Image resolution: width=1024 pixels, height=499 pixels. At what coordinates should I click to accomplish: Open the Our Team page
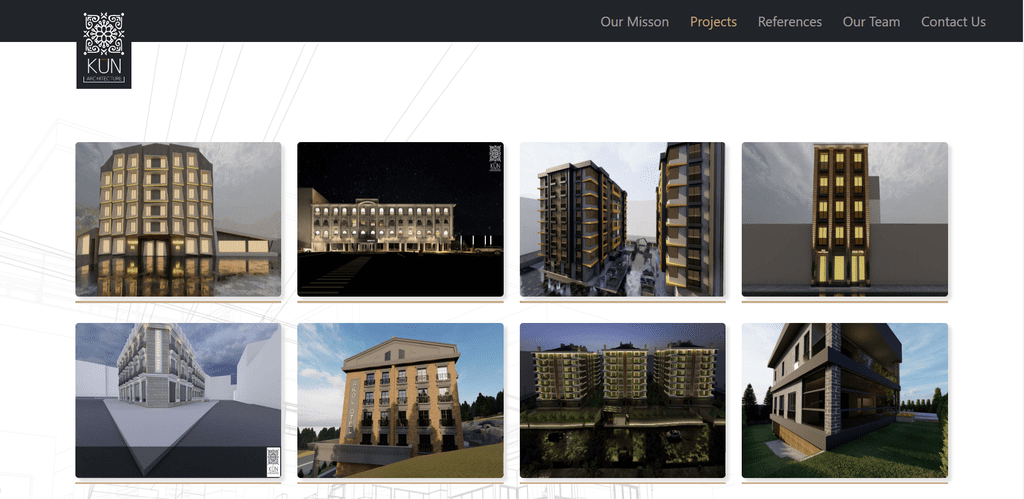pos(871,22)
